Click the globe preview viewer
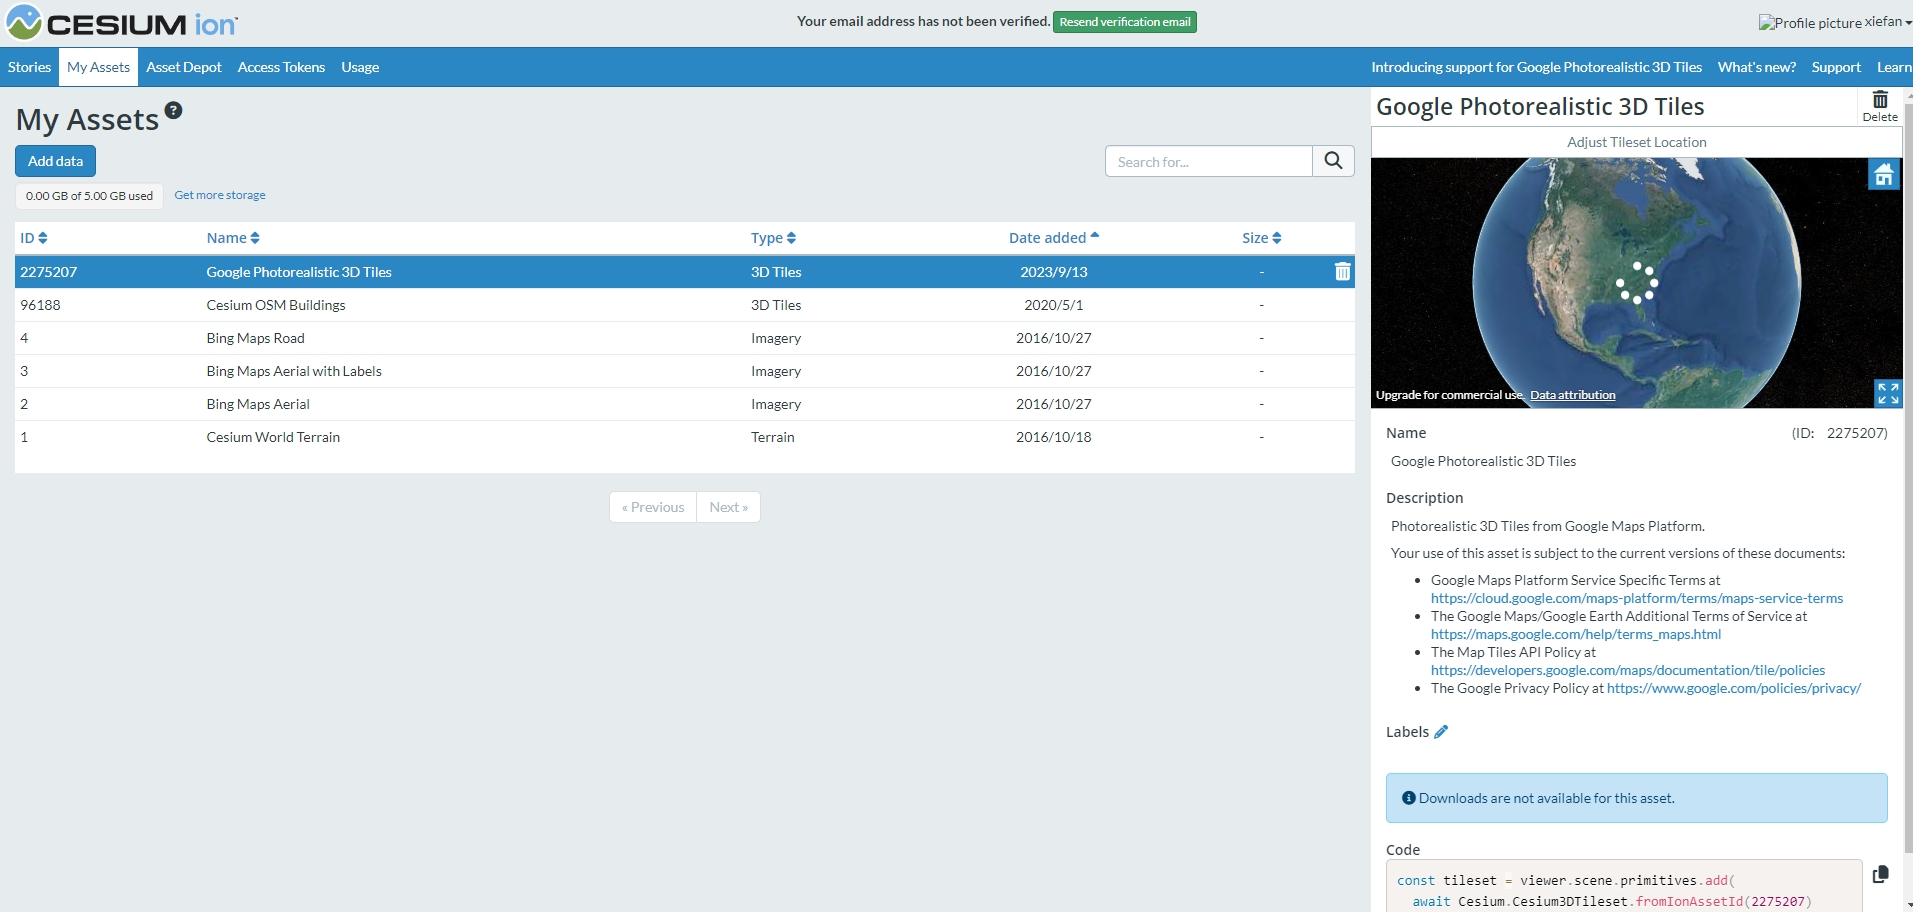This screenshot has height=912, width=1913. click(1636, 282)
